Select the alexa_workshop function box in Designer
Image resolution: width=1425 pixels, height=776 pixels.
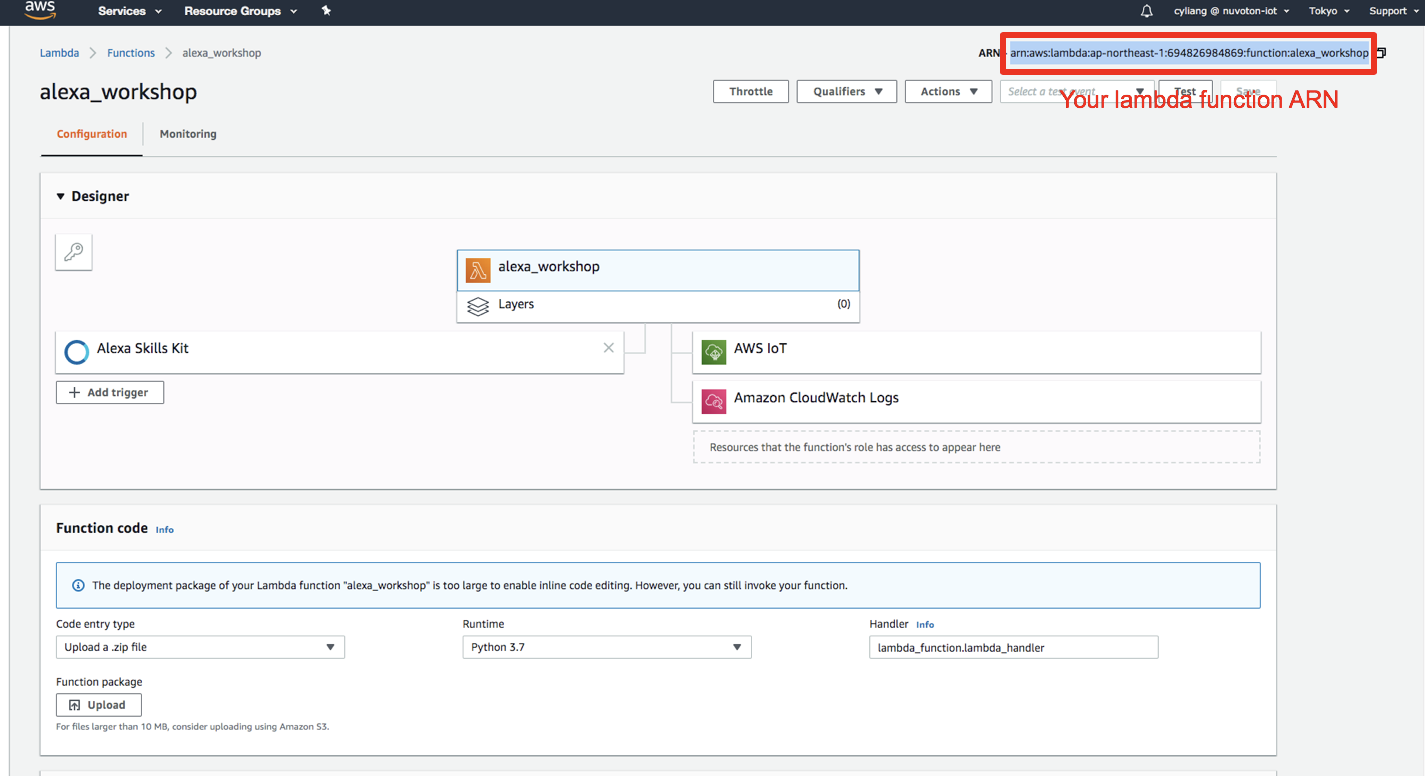pos(658,270)
